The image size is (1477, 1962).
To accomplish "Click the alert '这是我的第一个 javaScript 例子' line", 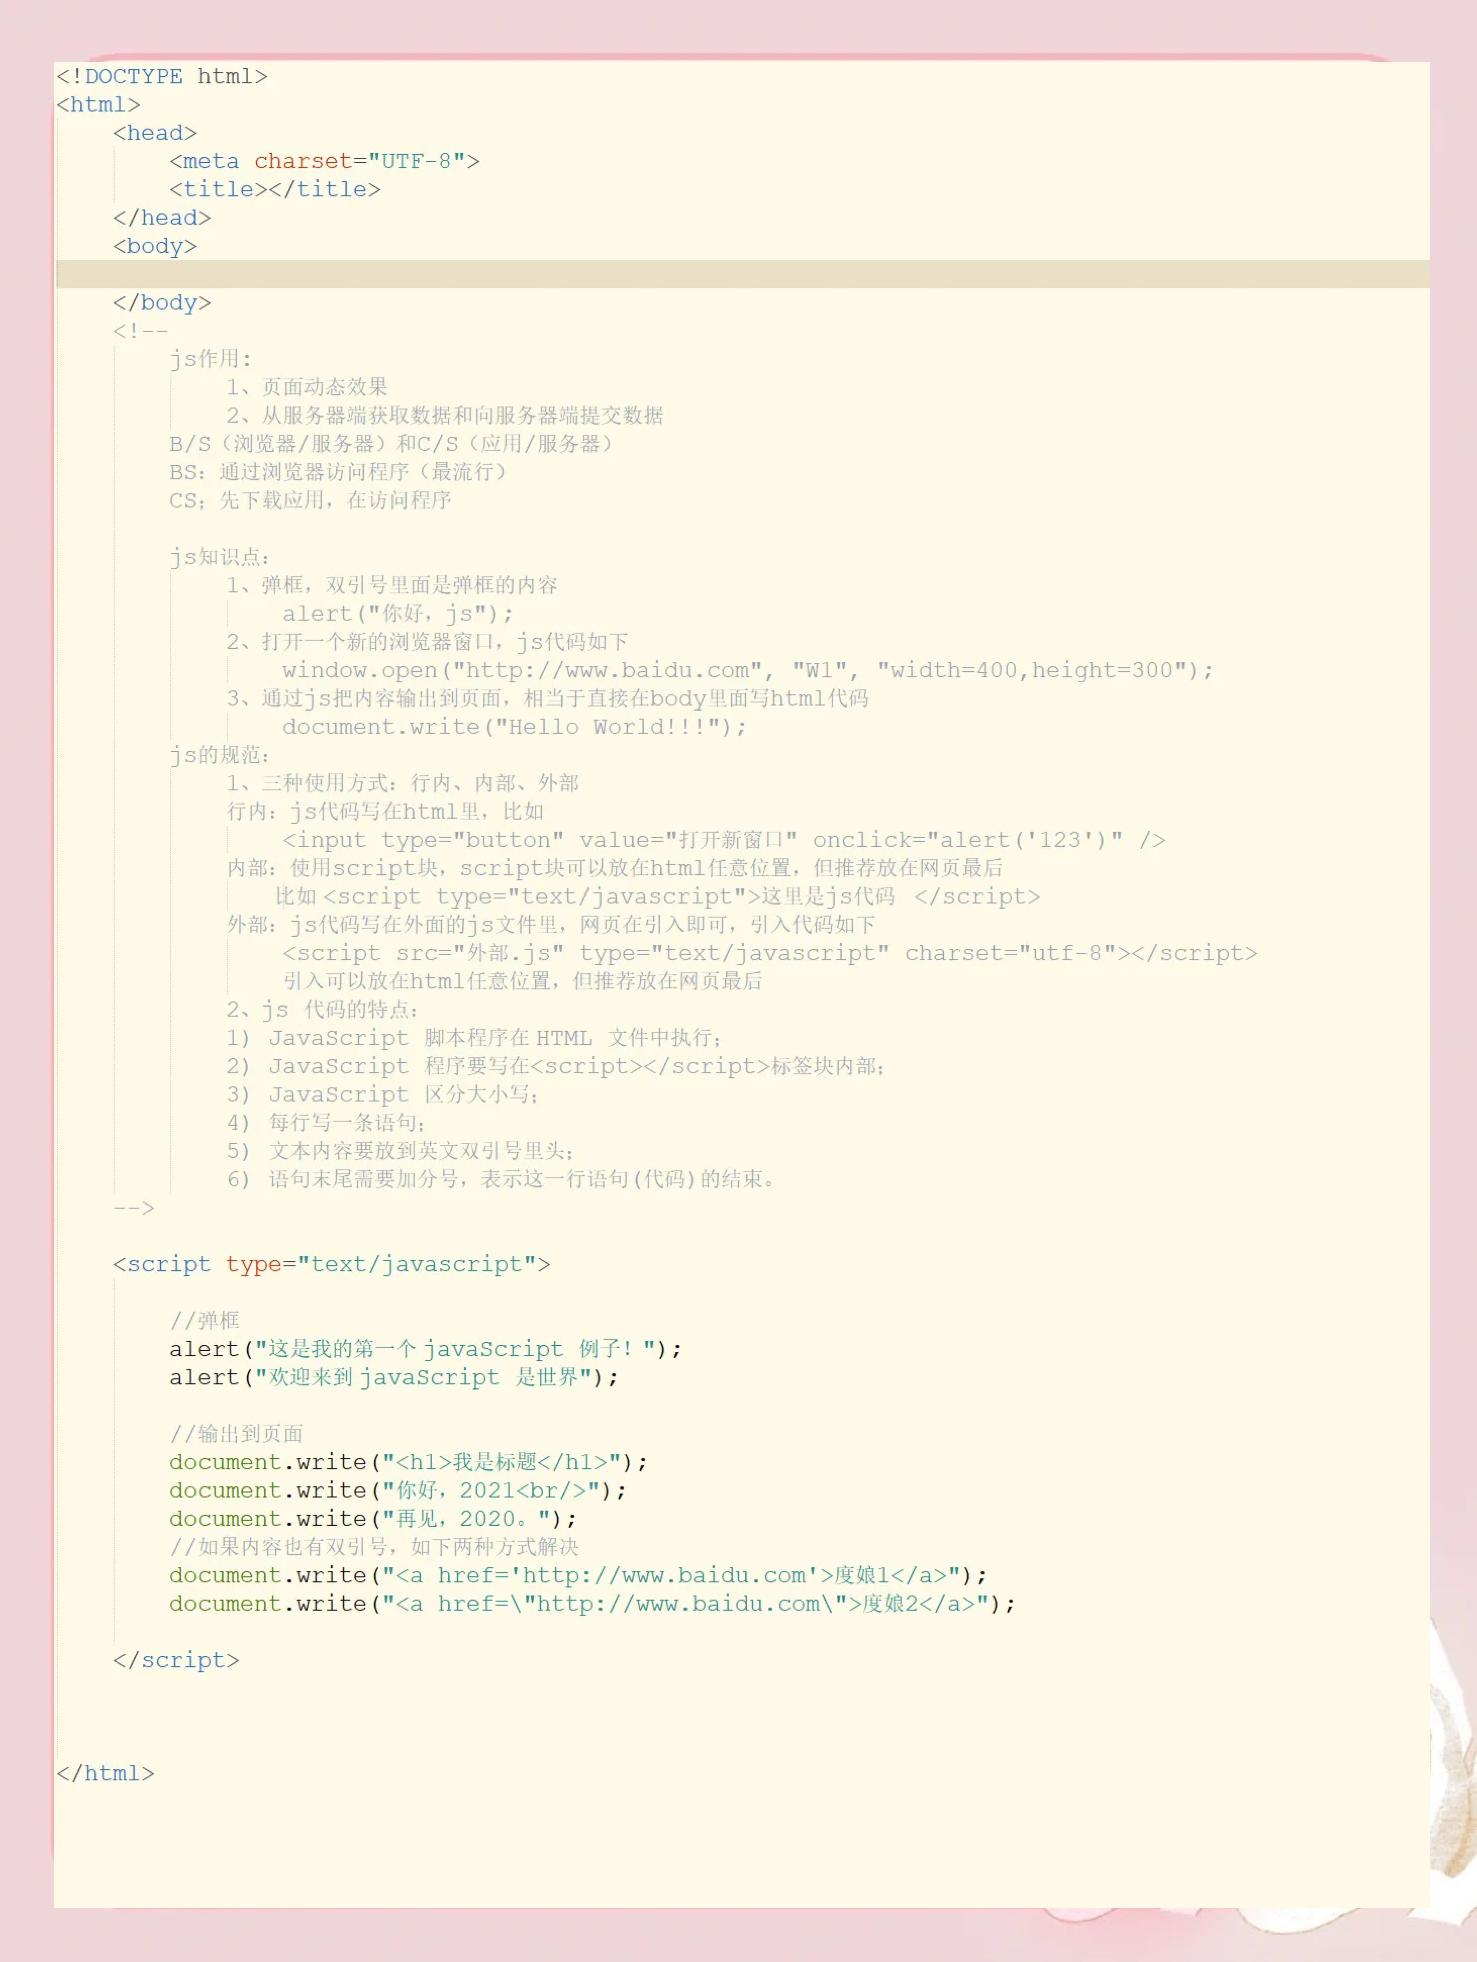I will click(425, 1349).
